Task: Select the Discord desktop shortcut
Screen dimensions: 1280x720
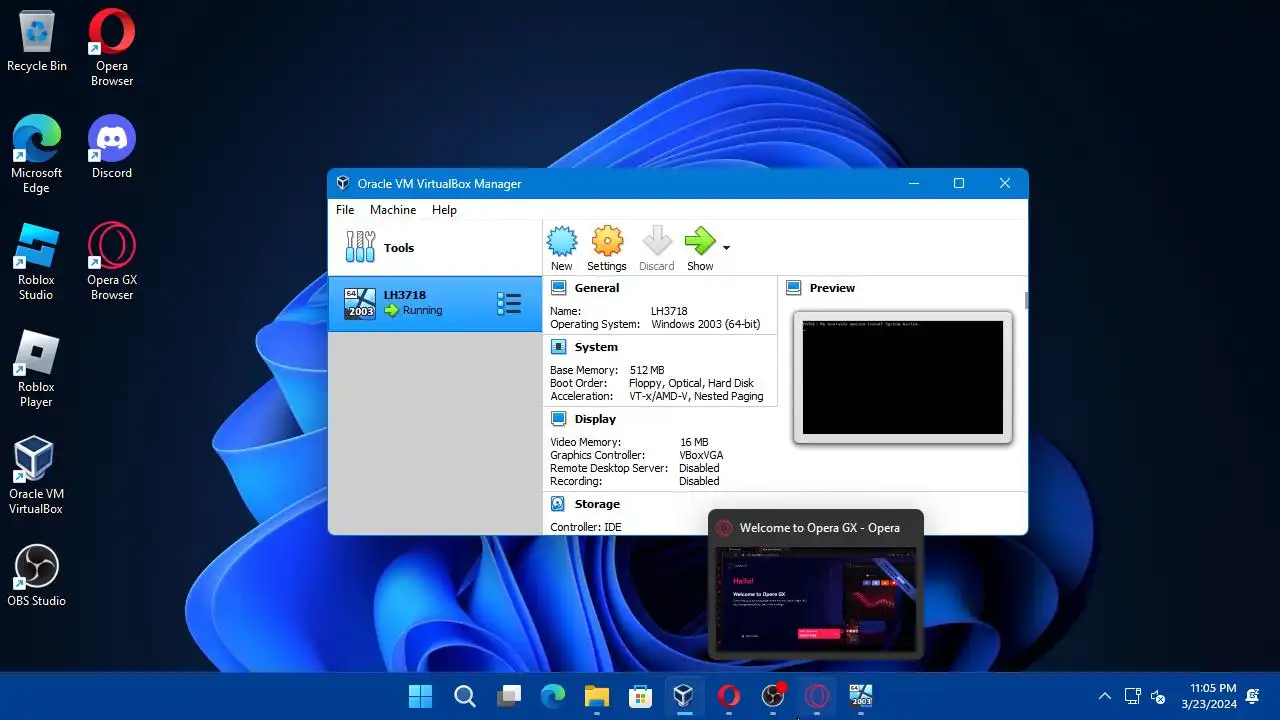Action: point(112,147)
